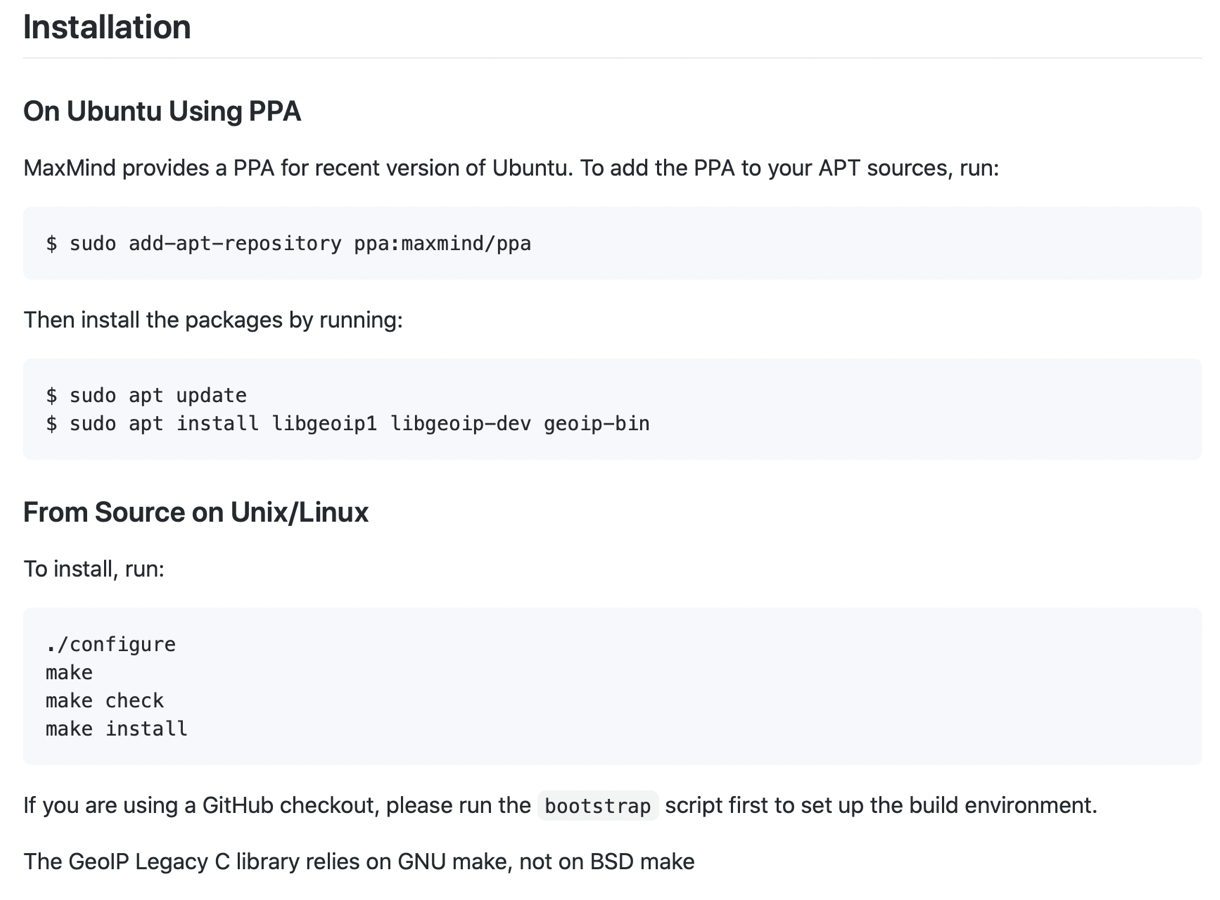Click the standalone "make" command line

[x=69, y=673]
